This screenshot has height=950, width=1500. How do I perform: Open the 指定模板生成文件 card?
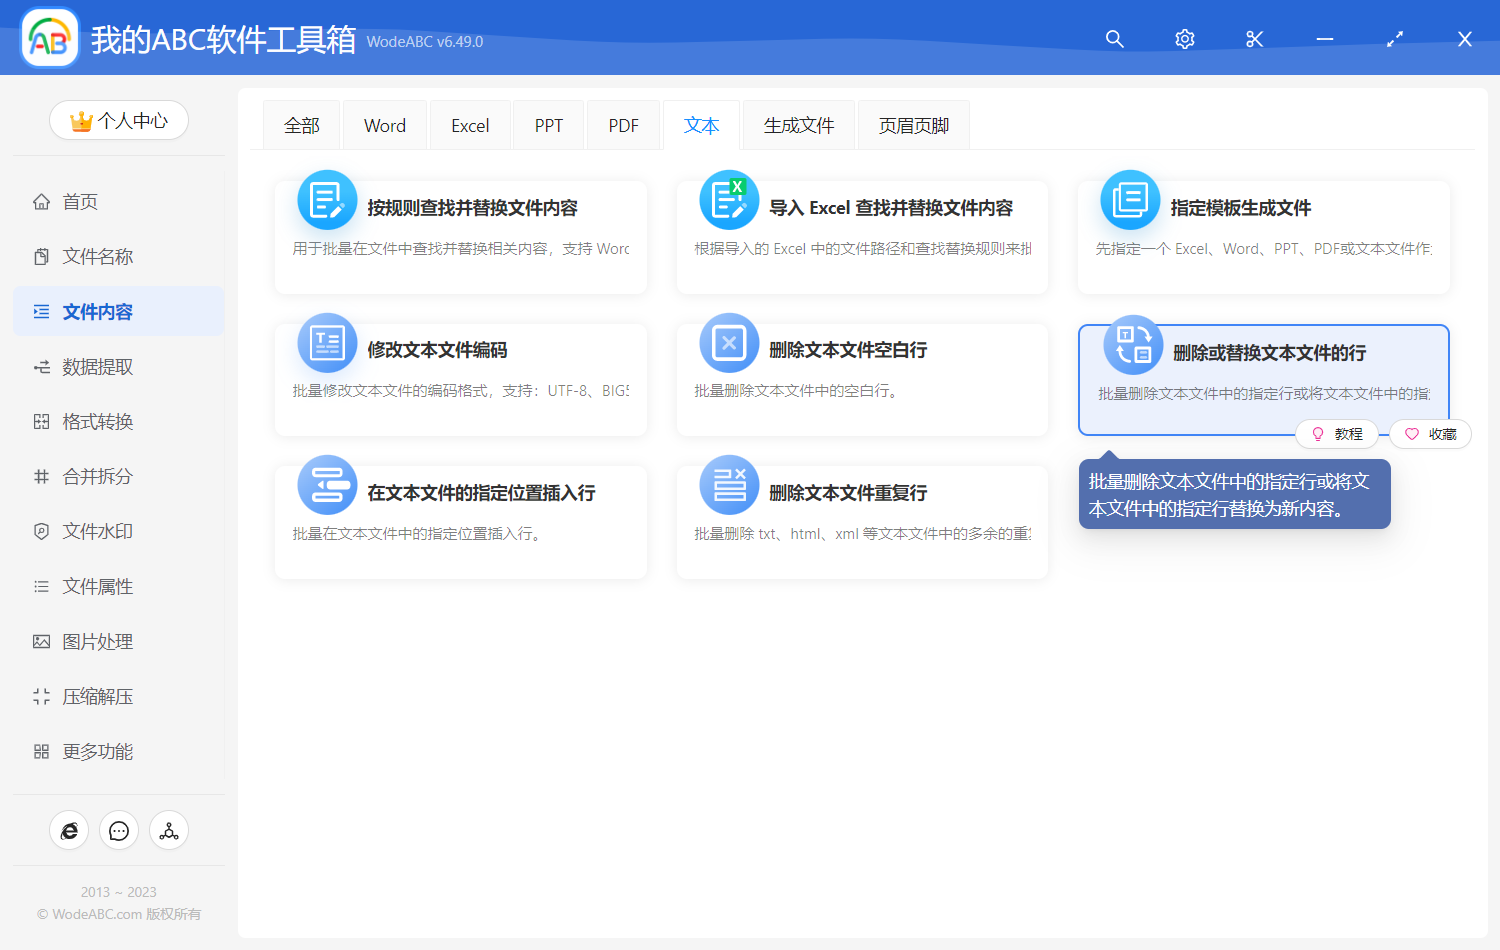(x=1263, y=237)
